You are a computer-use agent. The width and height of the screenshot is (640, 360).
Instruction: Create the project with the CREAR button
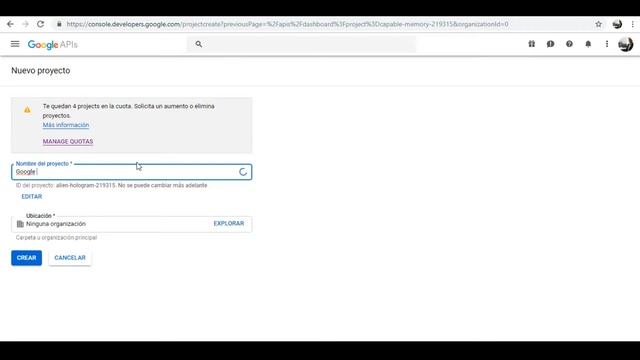[x=27, y=258]
